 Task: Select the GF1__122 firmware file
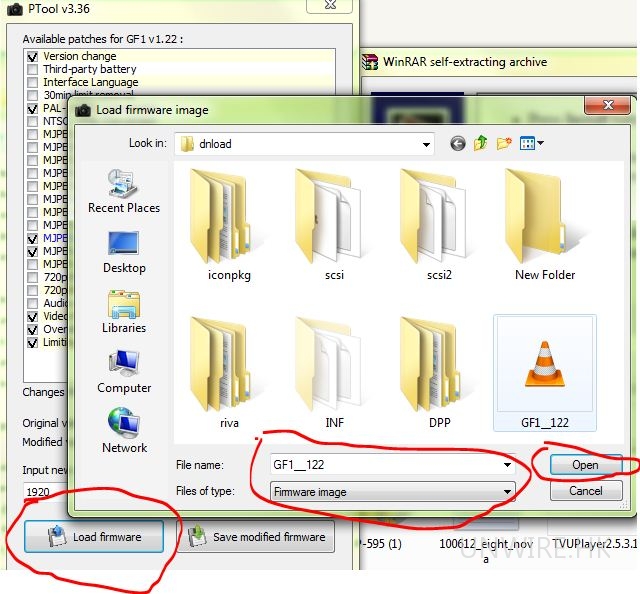[544, 372]
